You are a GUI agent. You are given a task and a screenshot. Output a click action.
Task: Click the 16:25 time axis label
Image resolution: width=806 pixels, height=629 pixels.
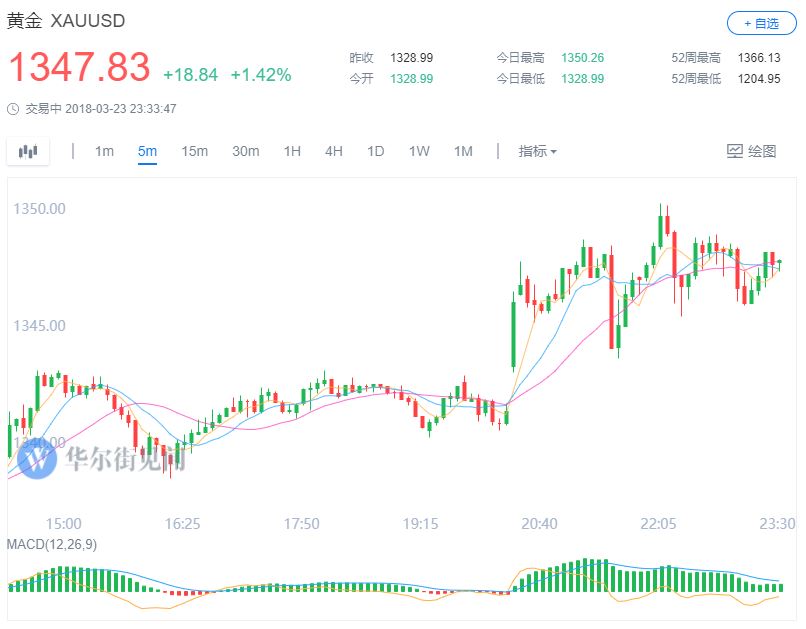[x=182, y=524]
